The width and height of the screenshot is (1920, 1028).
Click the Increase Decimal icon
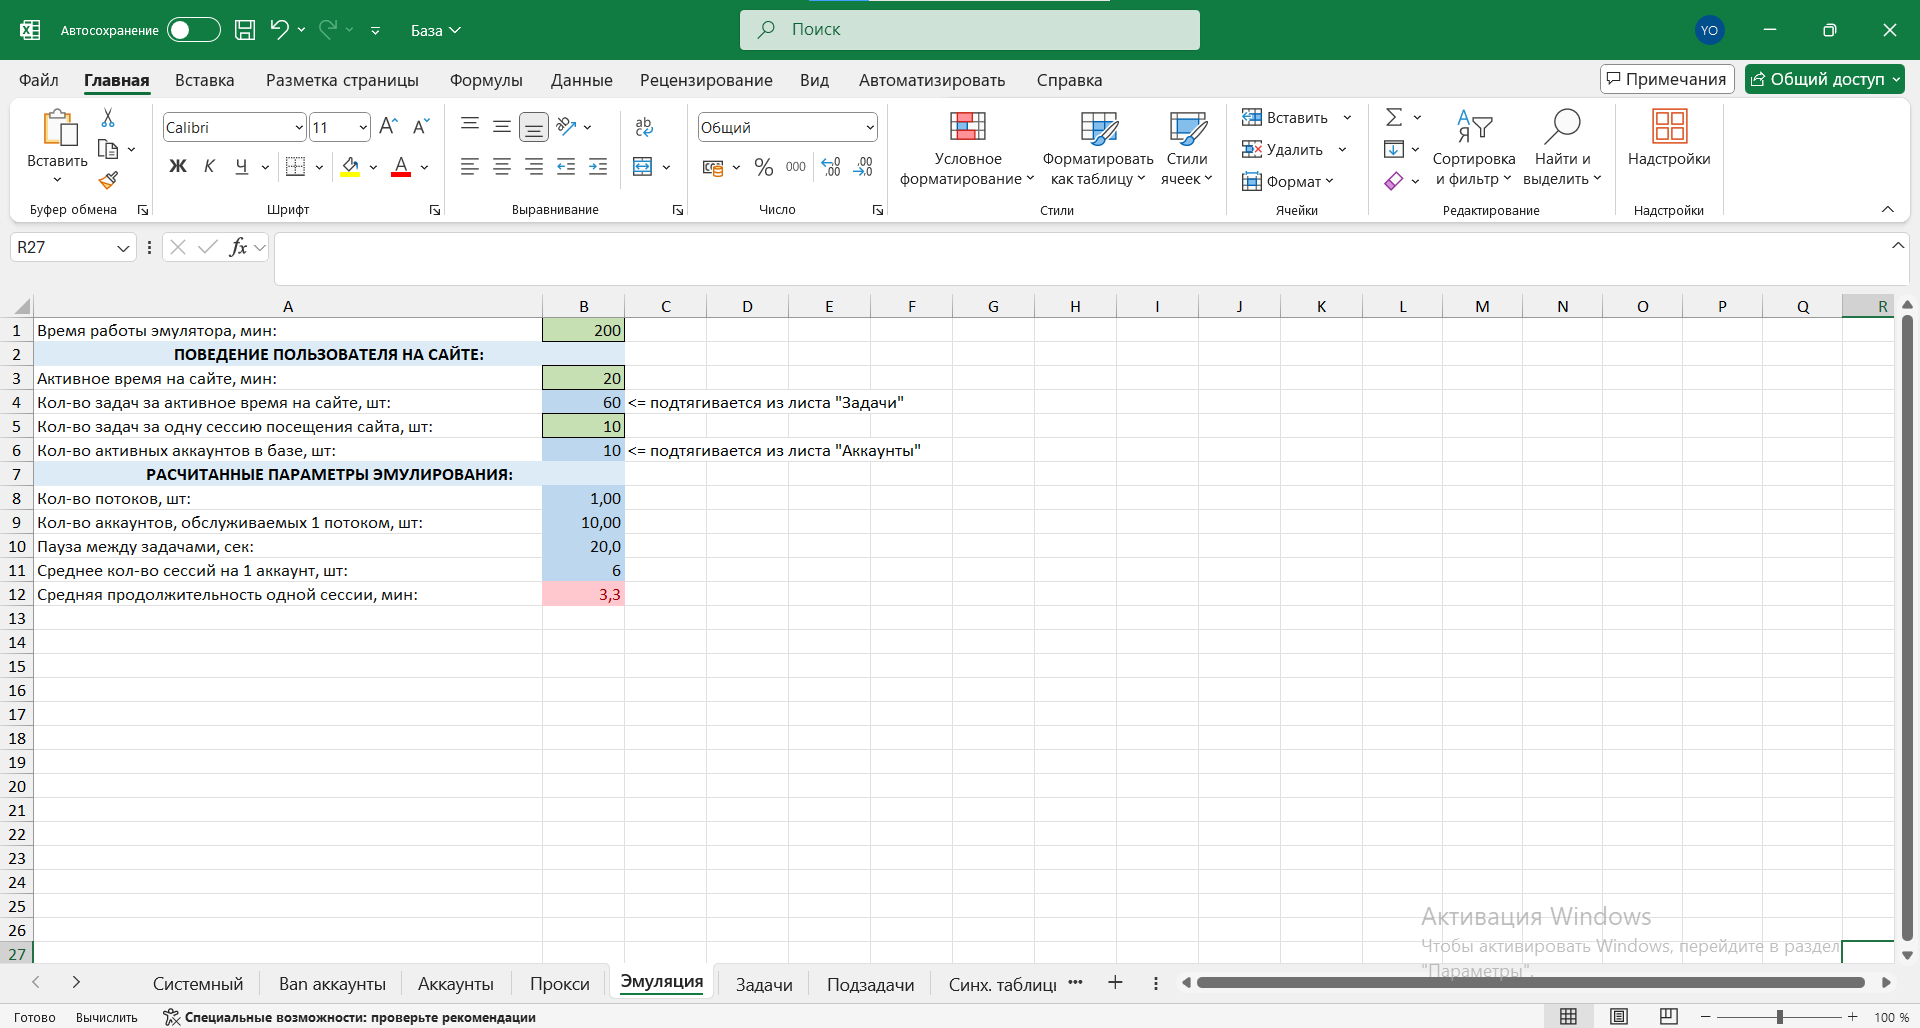831,167
